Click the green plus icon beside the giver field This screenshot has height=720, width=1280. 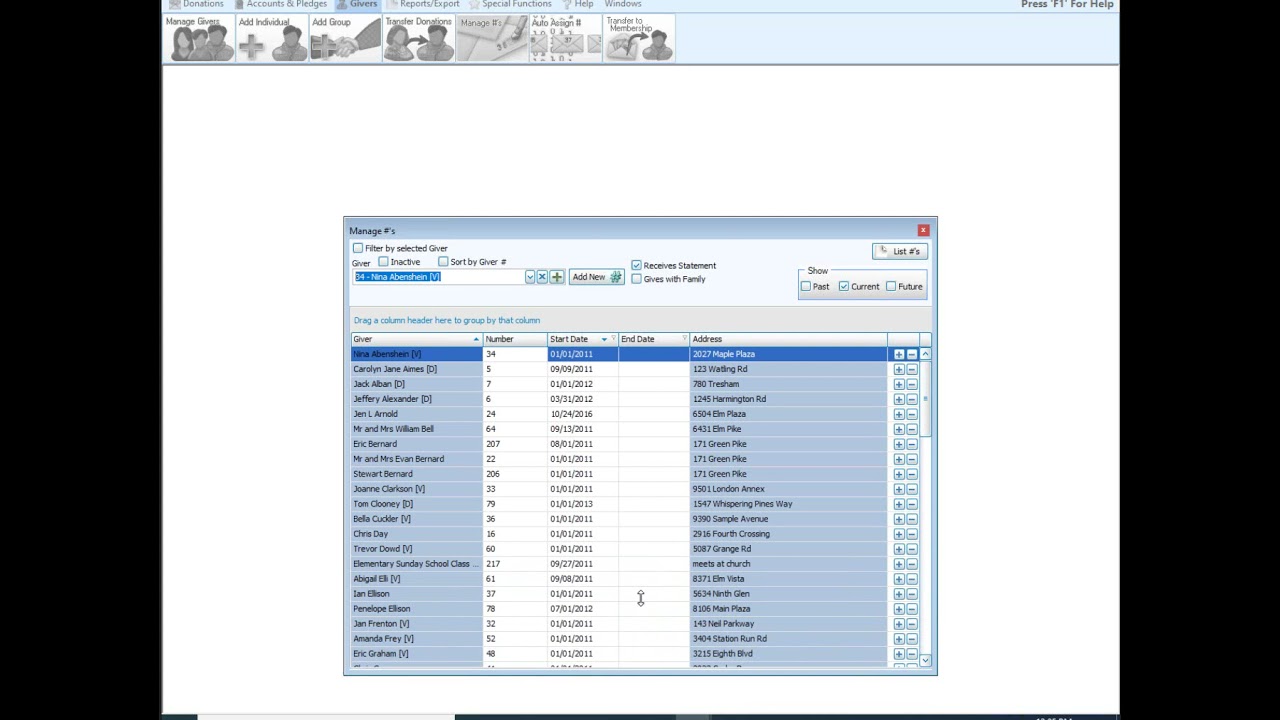(557, 276)
